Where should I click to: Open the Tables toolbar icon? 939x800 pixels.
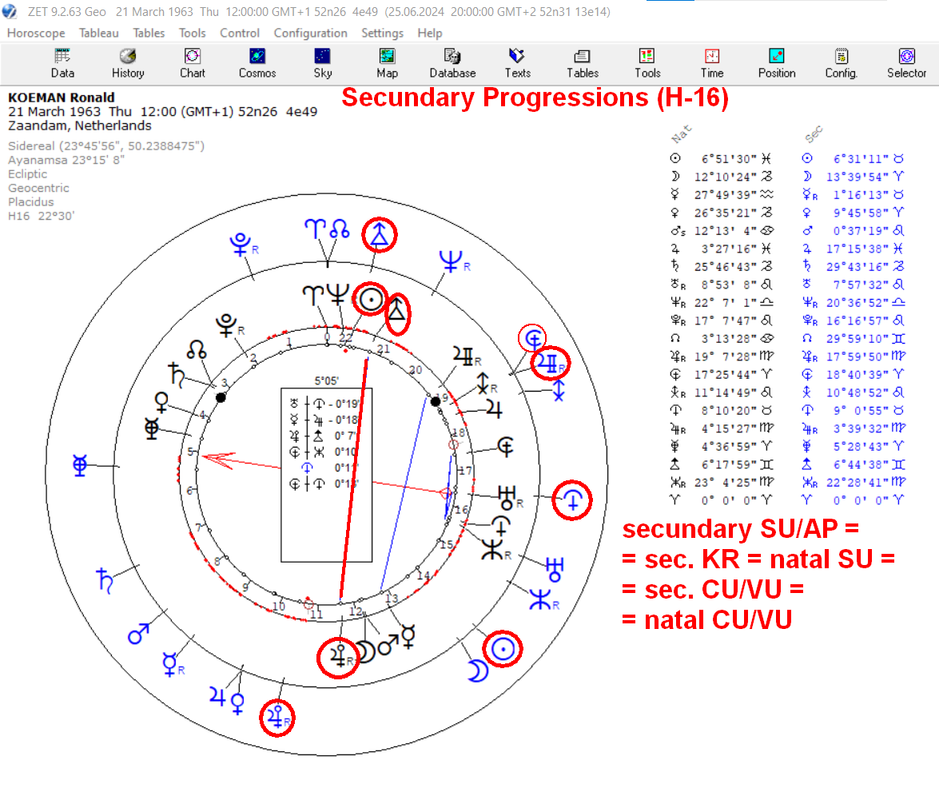click(x=582, y=63)
